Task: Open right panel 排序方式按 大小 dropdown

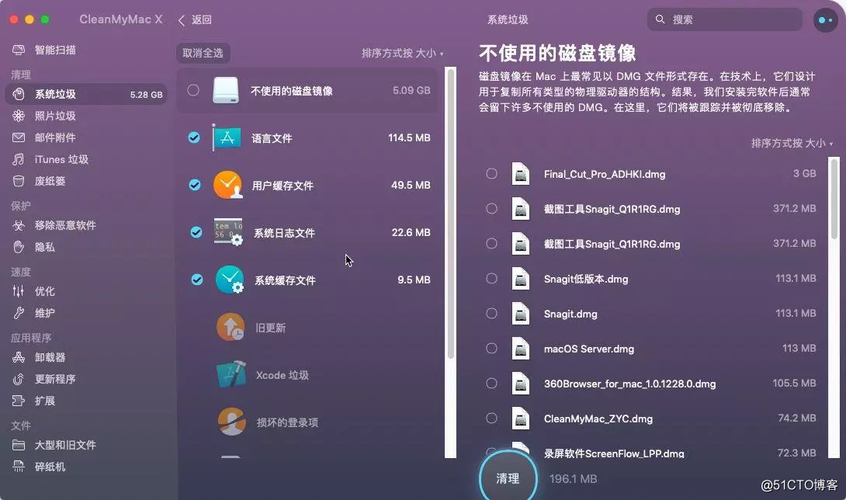Action: pos(792,143)
